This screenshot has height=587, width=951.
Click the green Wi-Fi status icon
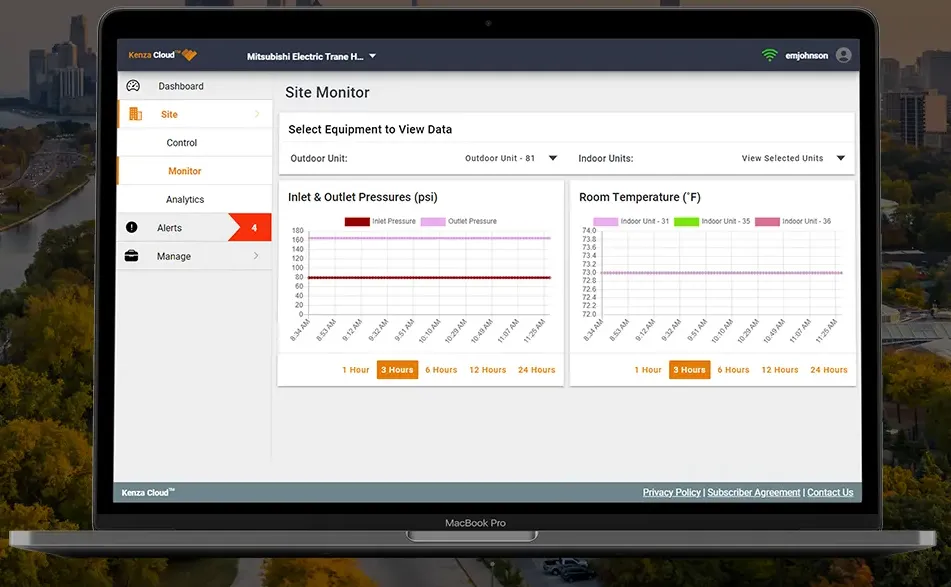(769, 55)
